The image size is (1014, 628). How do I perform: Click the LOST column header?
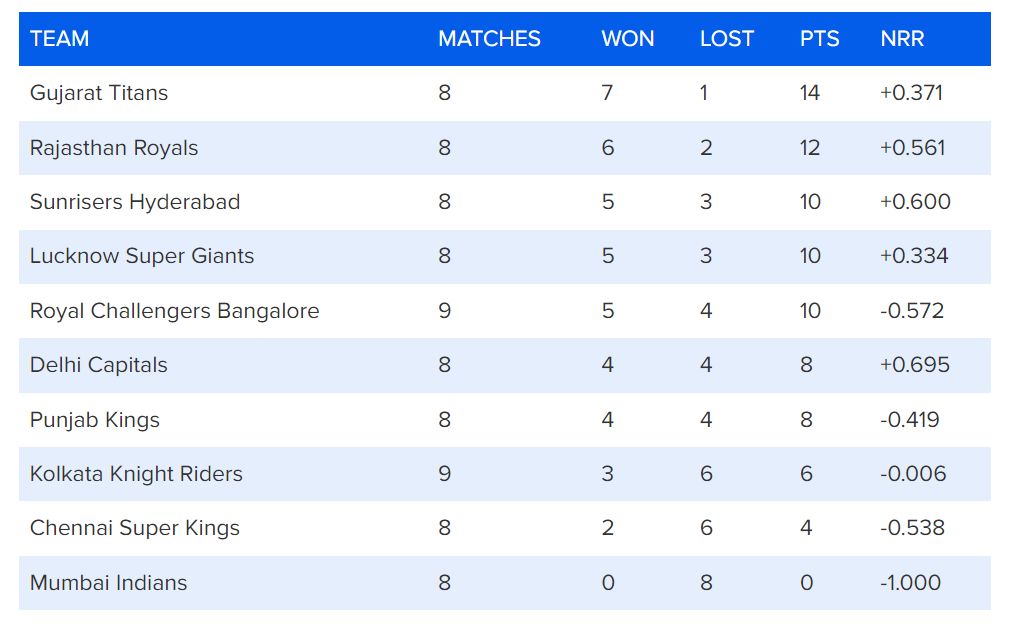[x=726, y=39]
